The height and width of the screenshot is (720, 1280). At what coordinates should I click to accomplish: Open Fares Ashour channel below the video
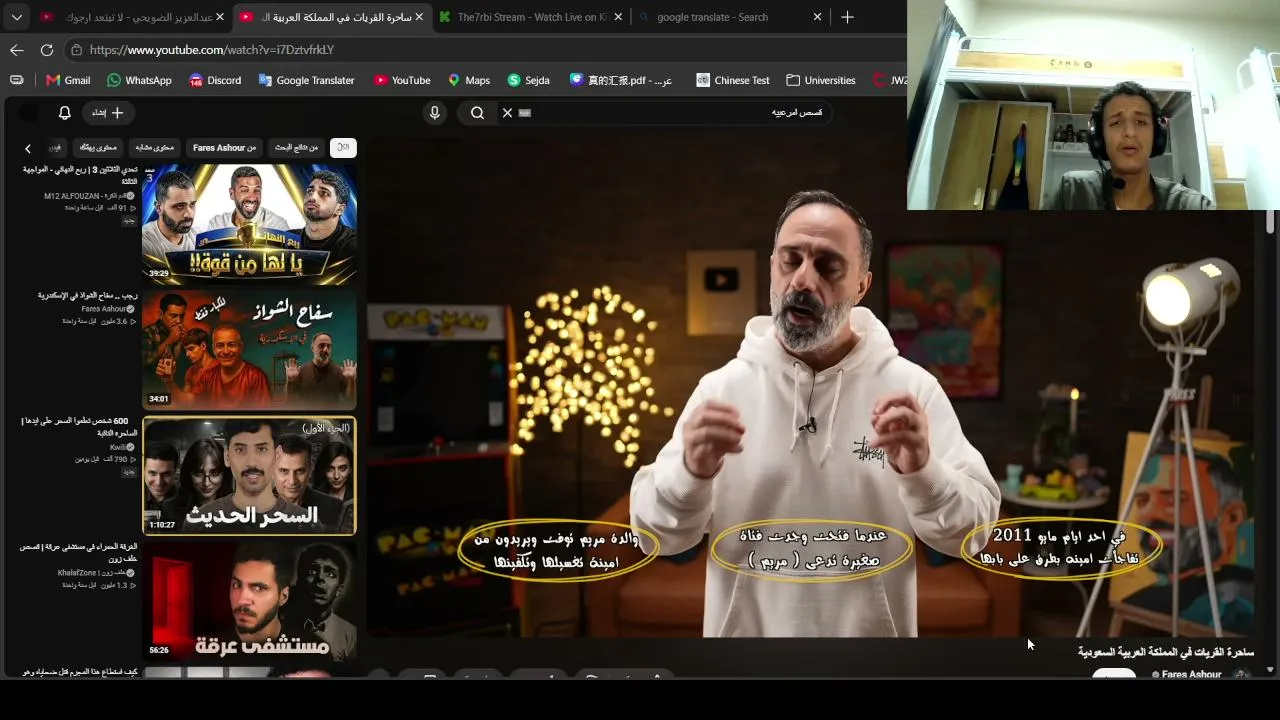click(x=1191, y=675)
